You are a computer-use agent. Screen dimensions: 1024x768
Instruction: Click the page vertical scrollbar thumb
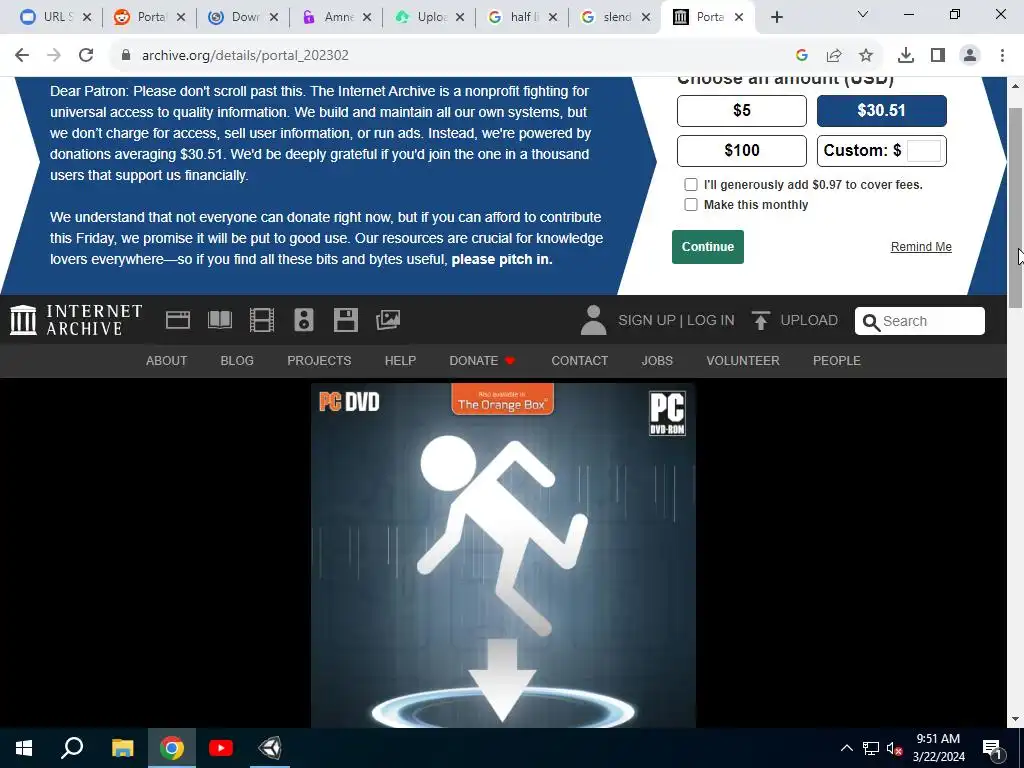coord(1015,208)
